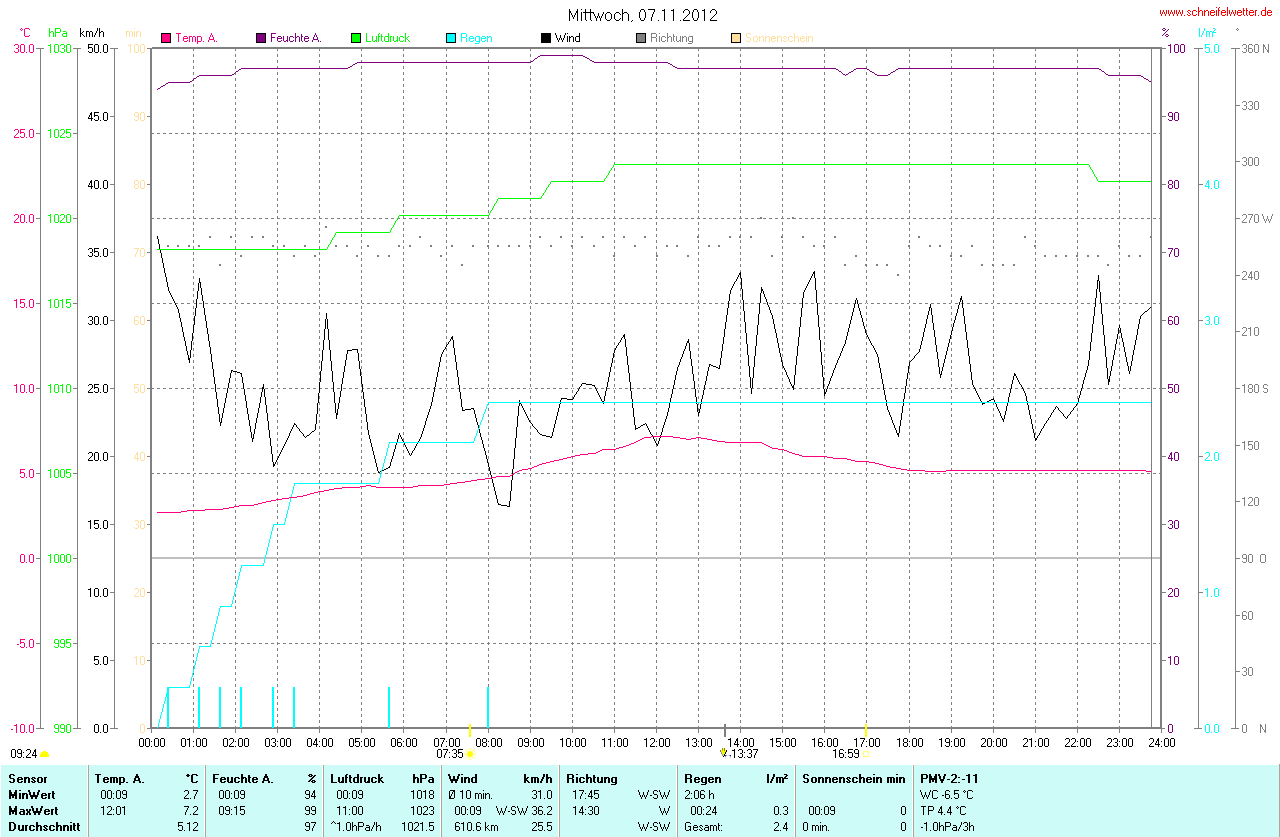Screen dimensions: 1280x837
Task: Click the minimum temperature value 2.7
Action: [x=191, y=794]
